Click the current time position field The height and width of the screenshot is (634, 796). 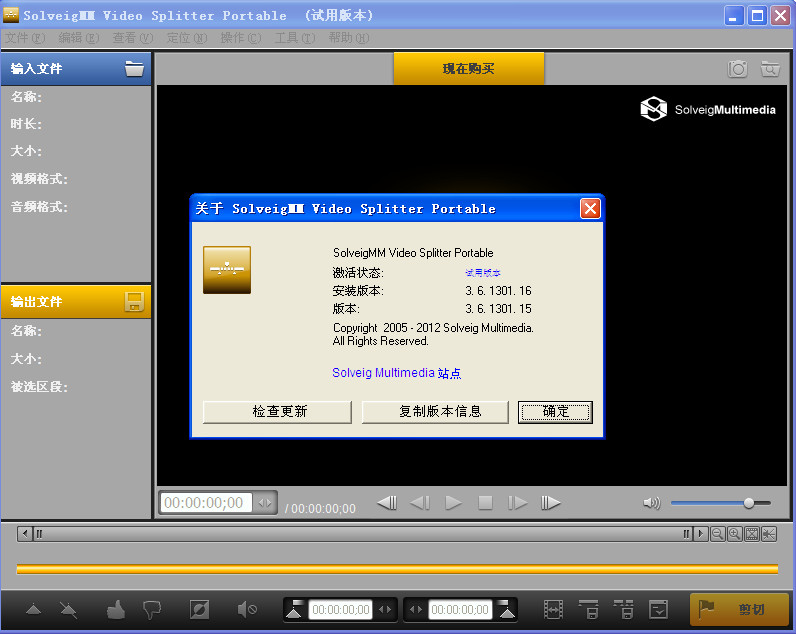point(206,503)
